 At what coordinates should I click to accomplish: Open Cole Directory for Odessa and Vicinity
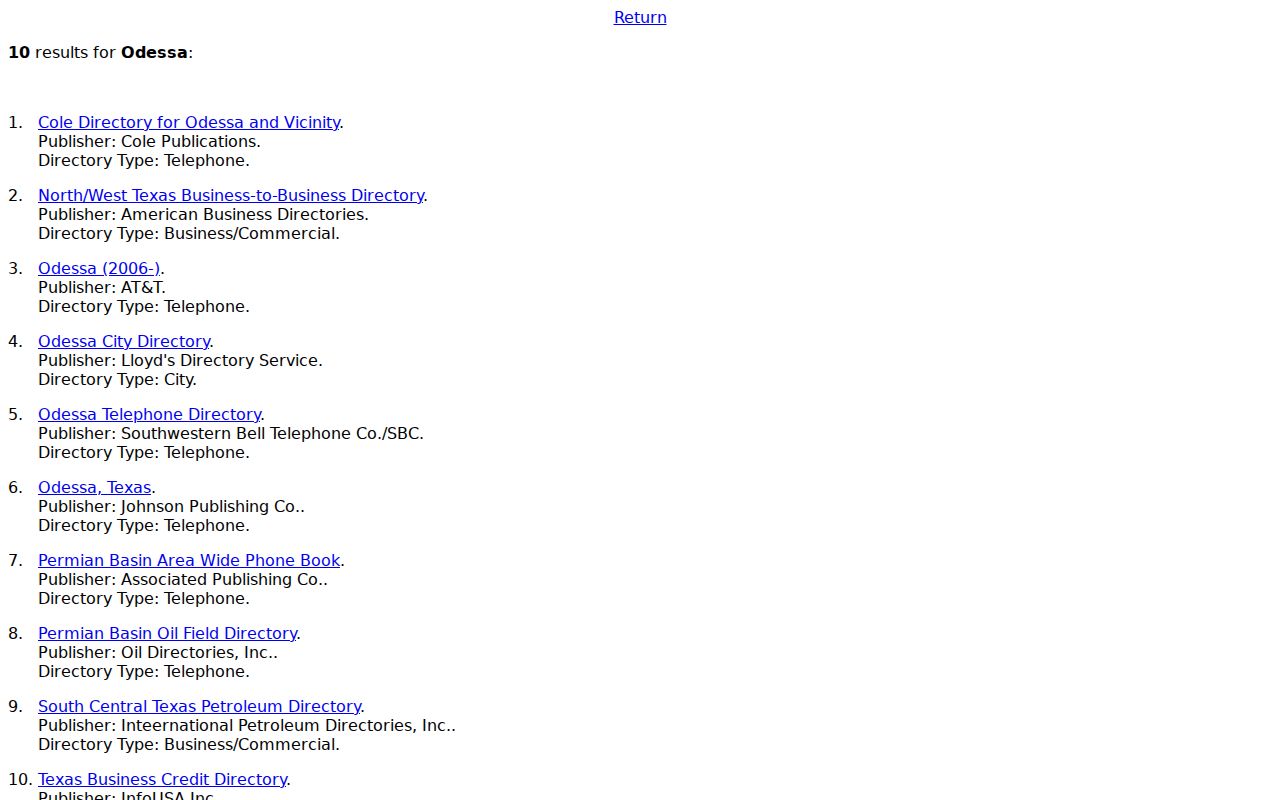pos(189,122)
